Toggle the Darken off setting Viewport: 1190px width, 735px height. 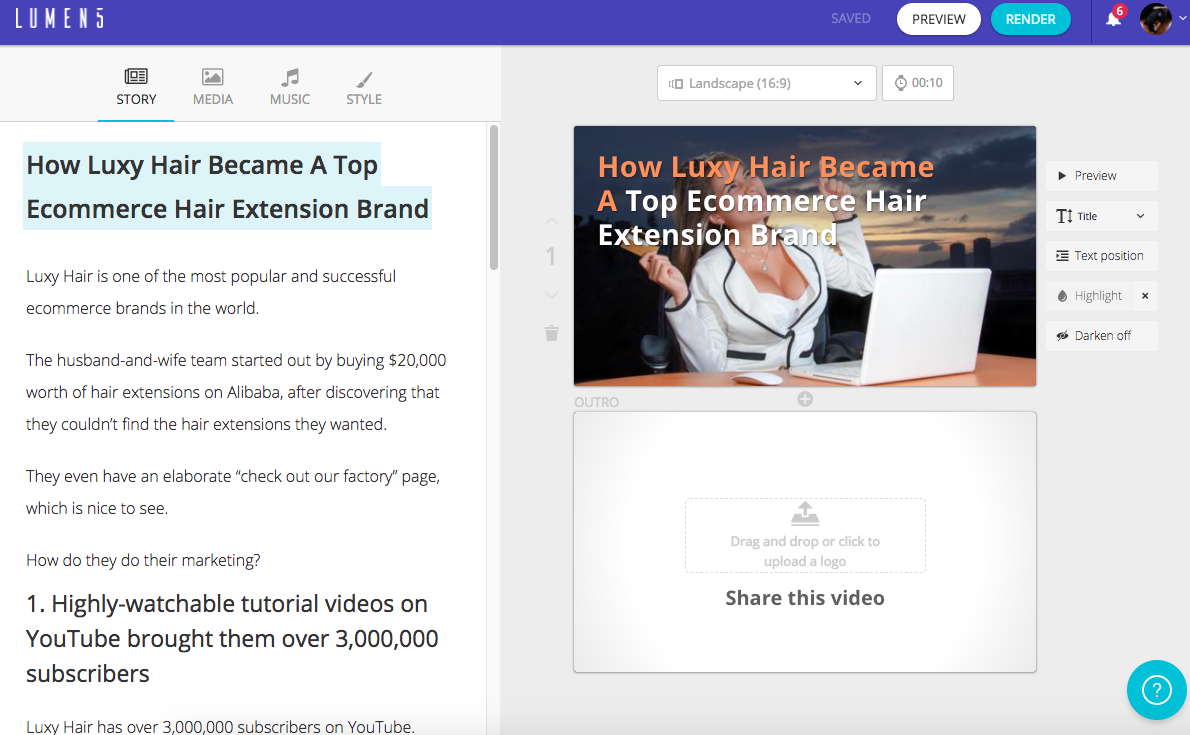[x=1102, y=336]
